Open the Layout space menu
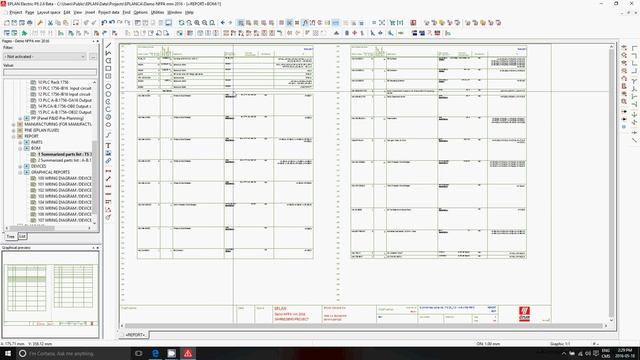This screenshot has height=360, width=640. coord(49,13)
